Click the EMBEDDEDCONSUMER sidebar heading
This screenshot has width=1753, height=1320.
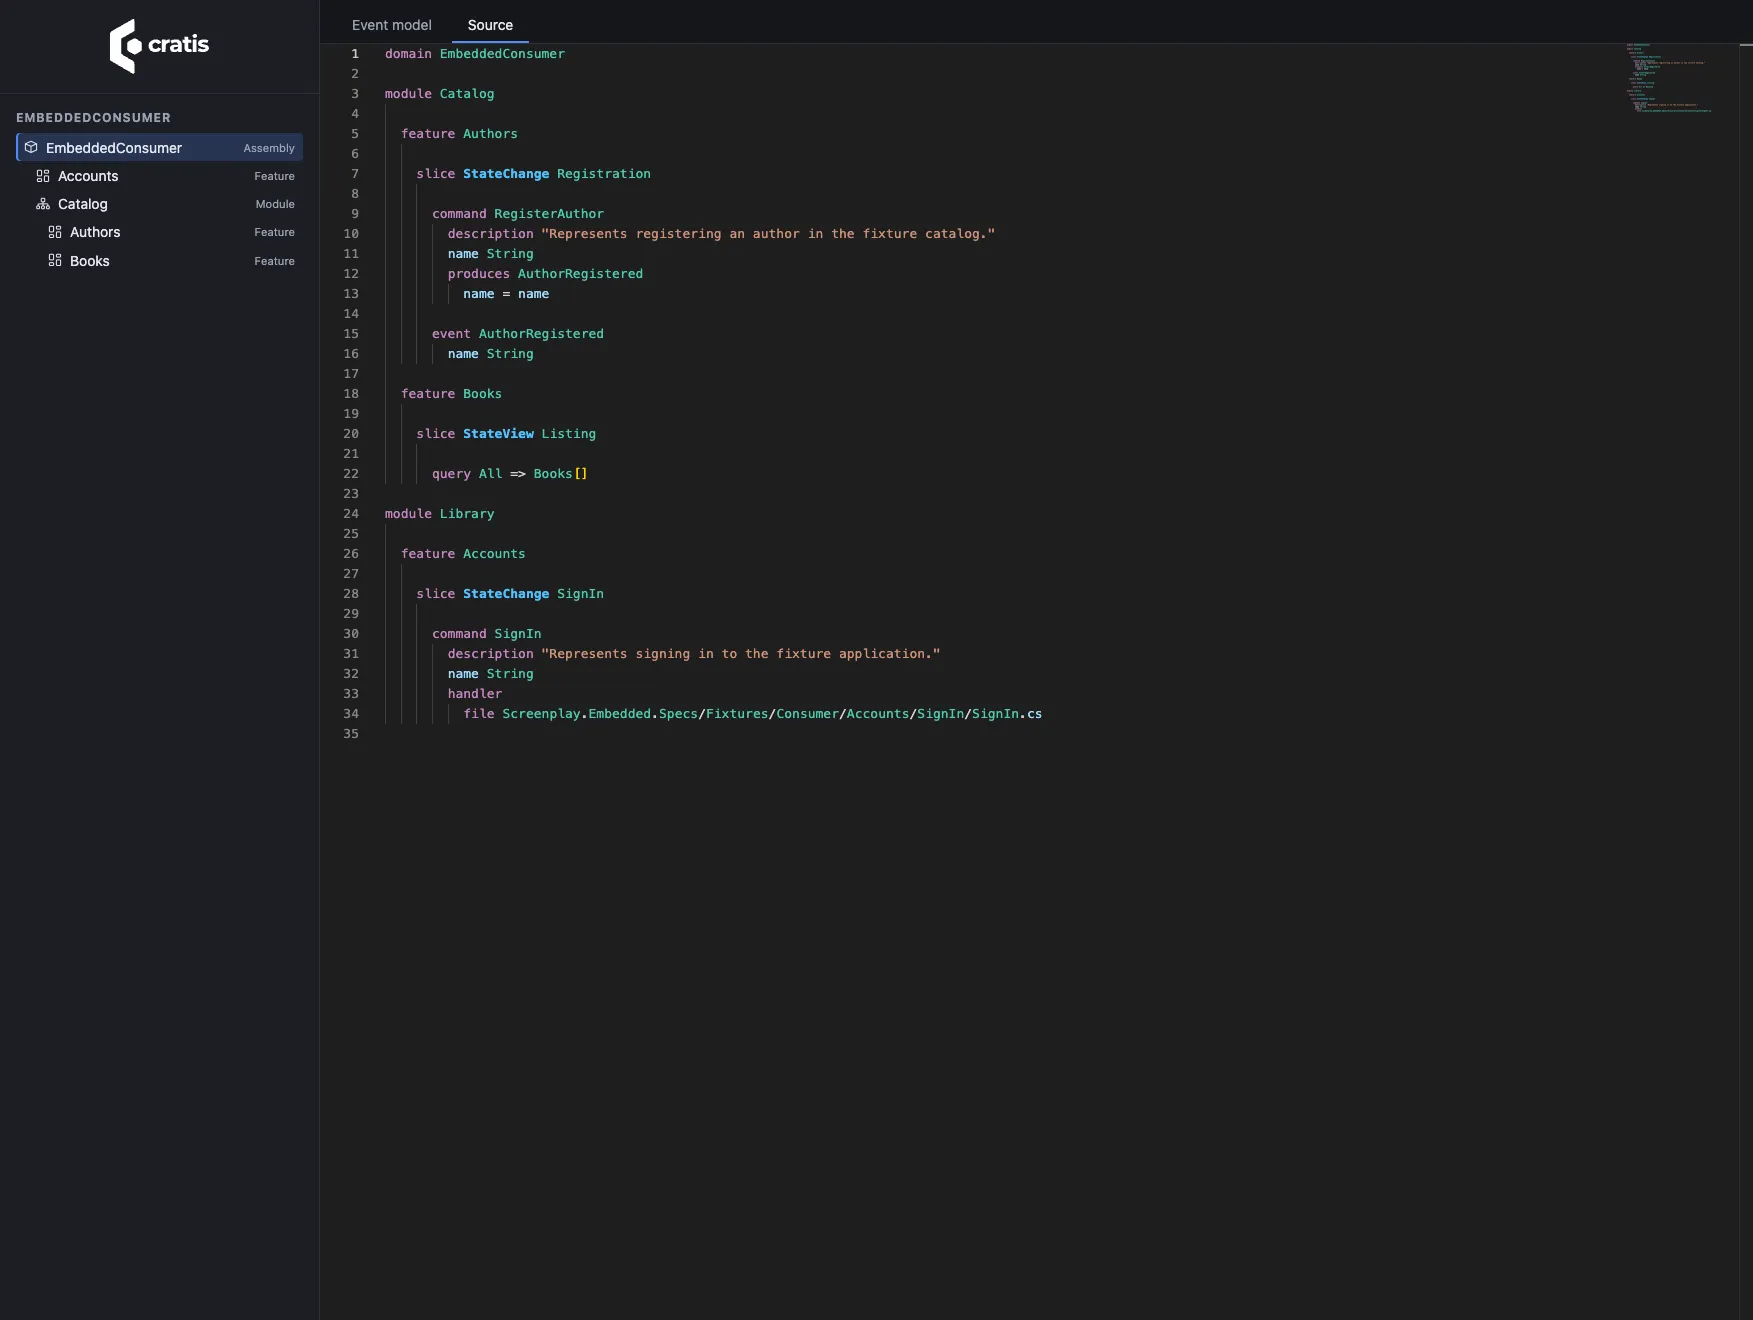[x=93, y=118]
